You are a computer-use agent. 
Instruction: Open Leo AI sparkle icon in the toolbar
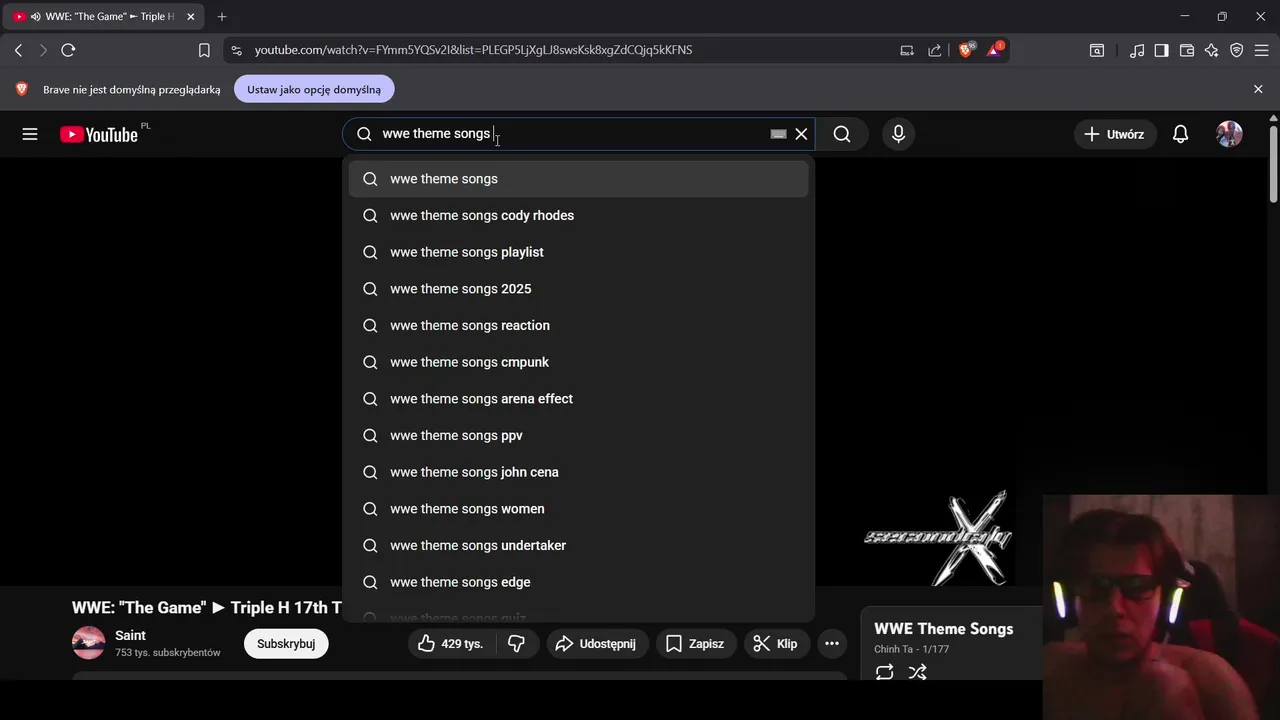click(1212, 50)
